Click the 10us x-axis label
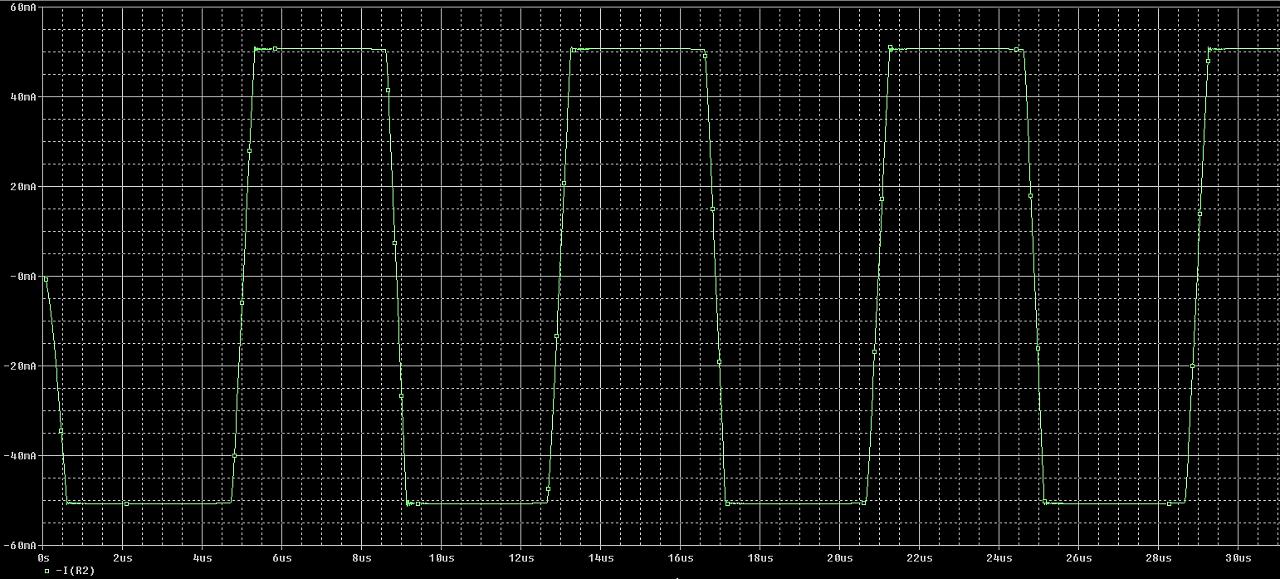Viewport: 1280px width, 579px height. point(440,557)
